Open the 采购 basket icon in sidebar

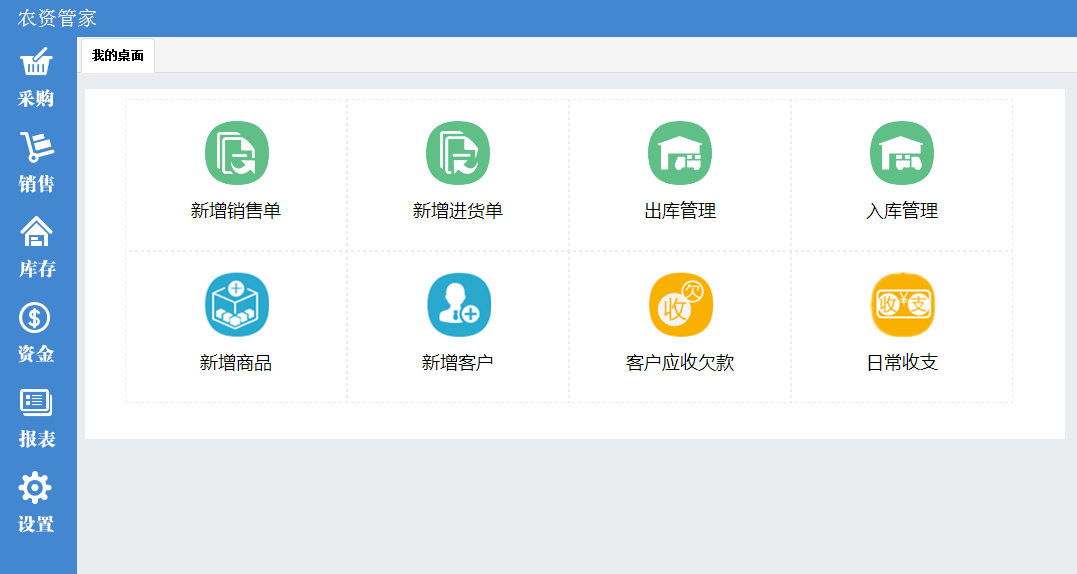click(36, 63)
